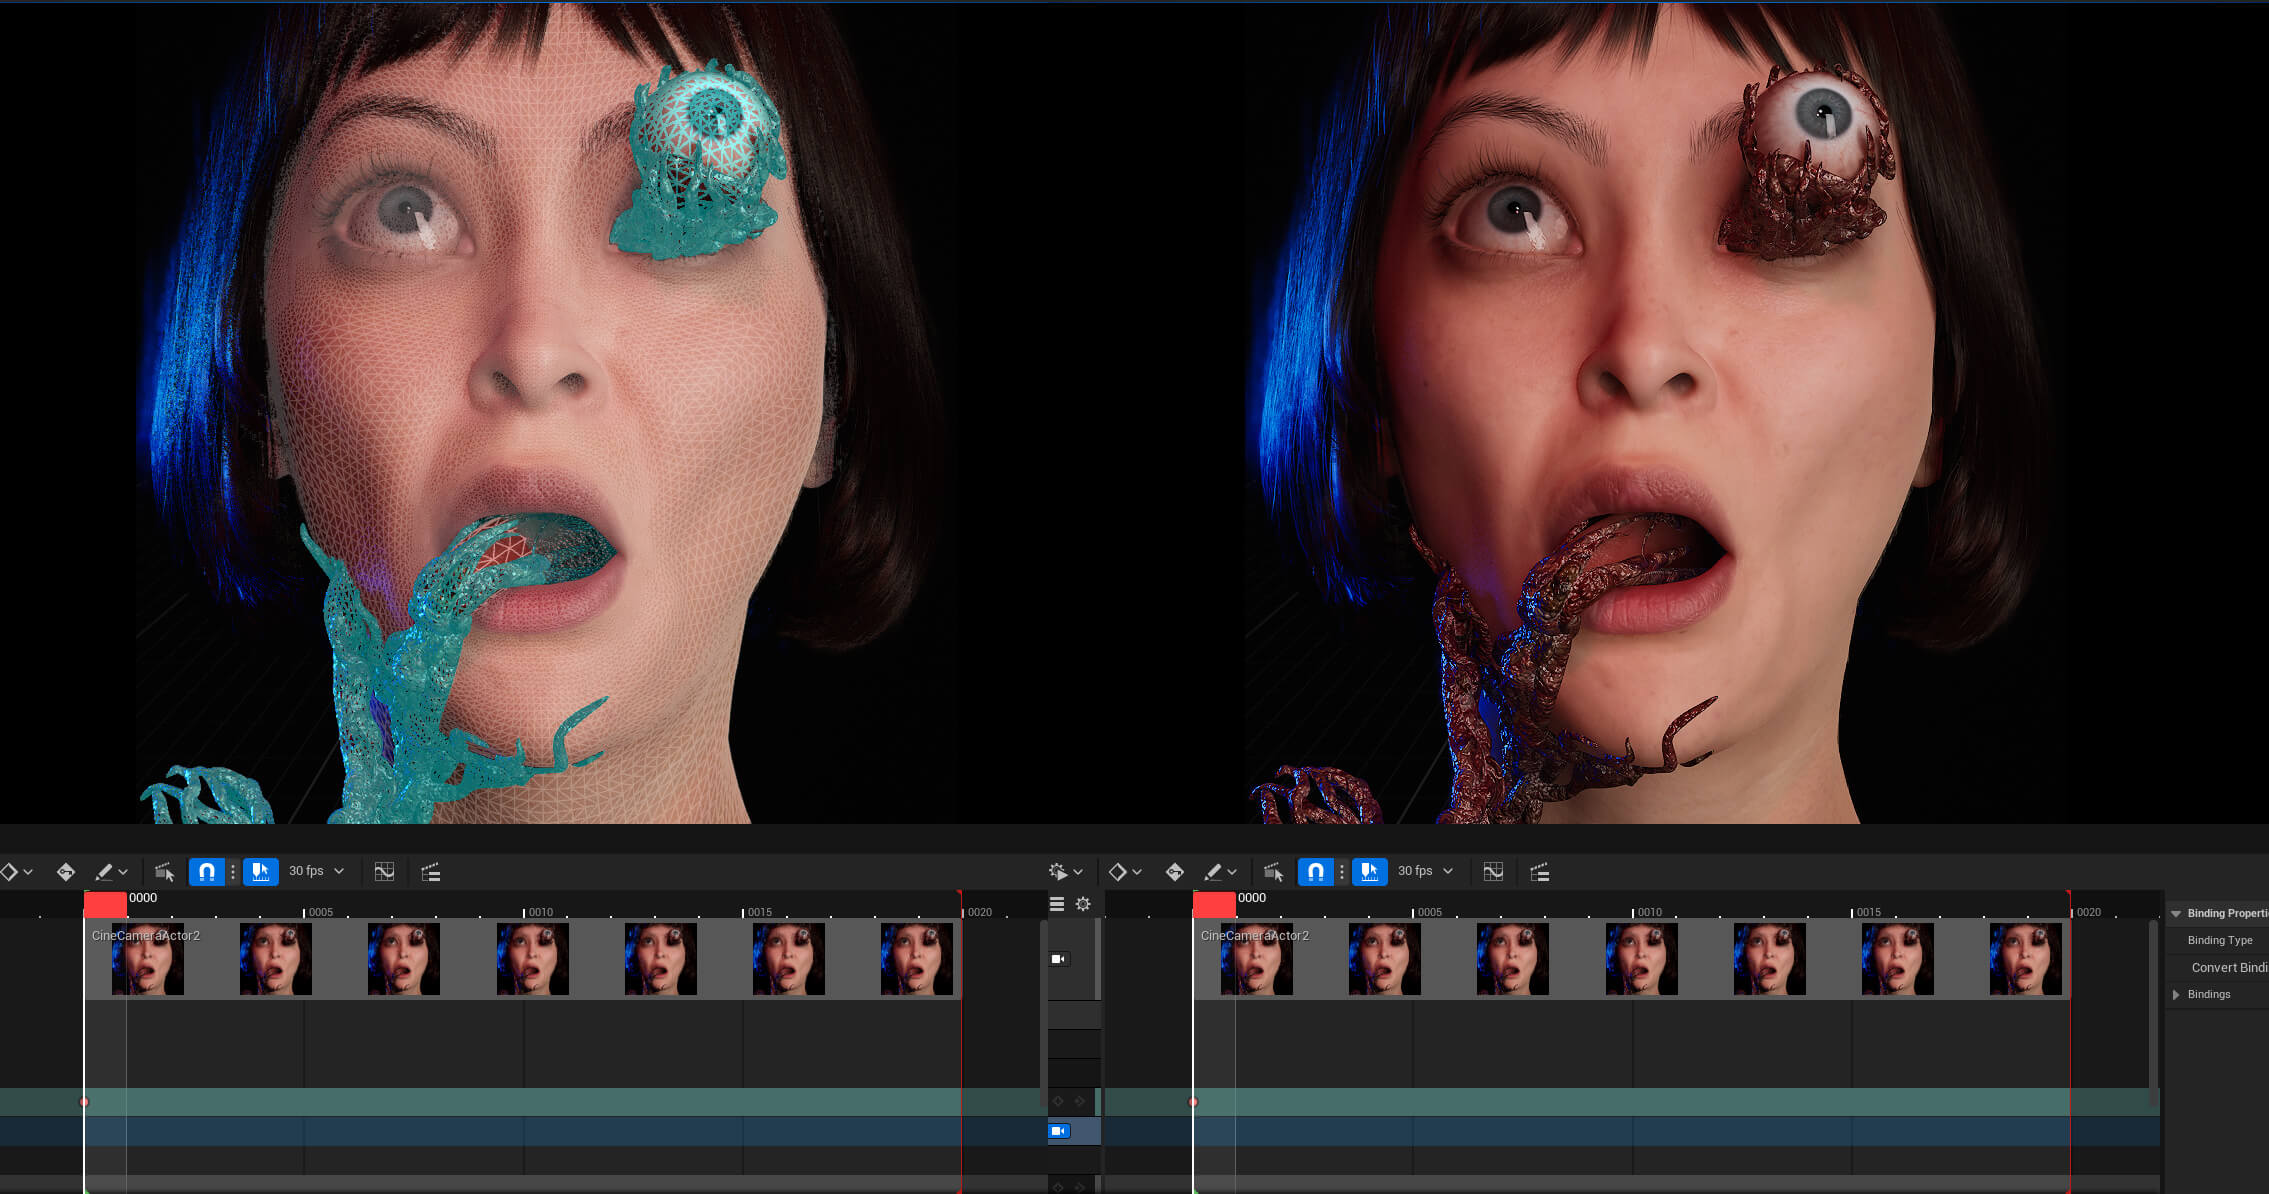This screenshot has height=1194, width=2269.
Task: Open the left Sequencer curve editor icon
Action: 384,872
